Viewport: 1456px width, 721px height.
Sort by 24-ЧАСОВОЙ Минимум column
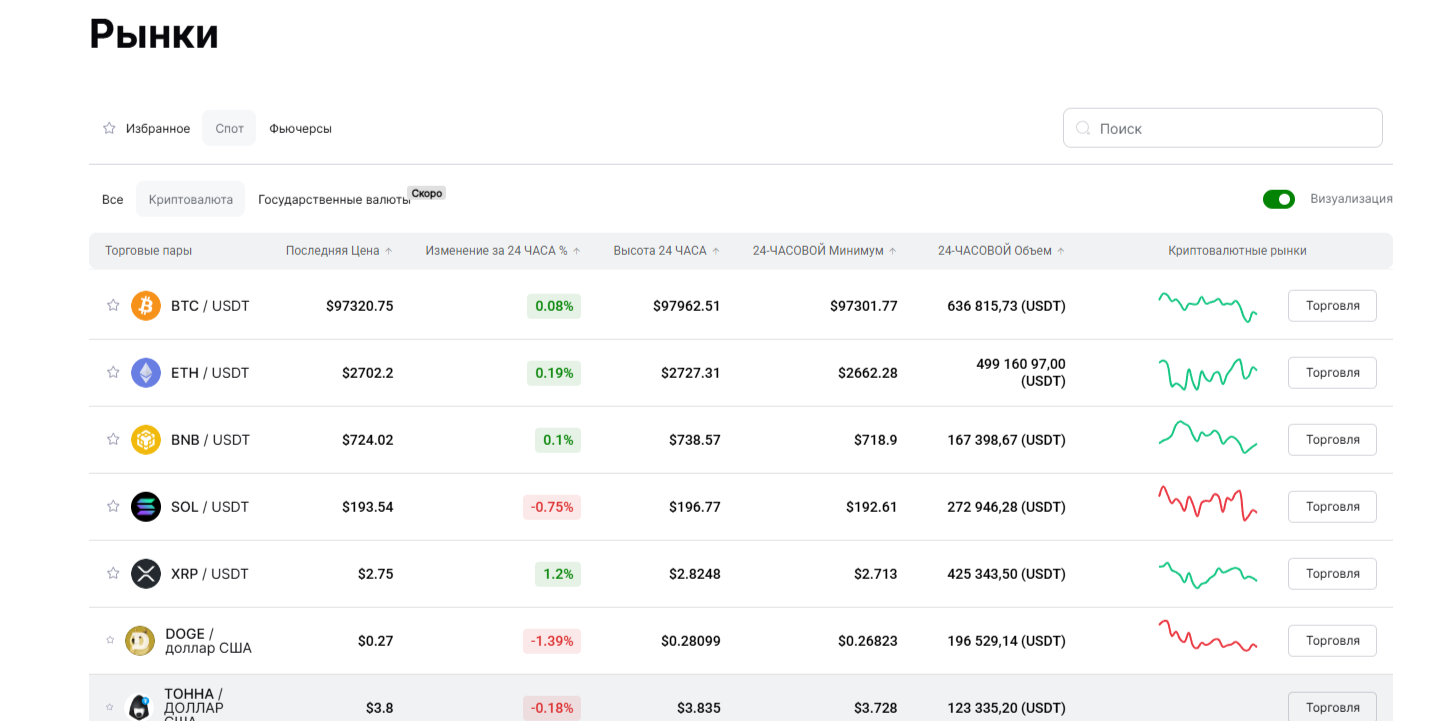pos(825,251)
